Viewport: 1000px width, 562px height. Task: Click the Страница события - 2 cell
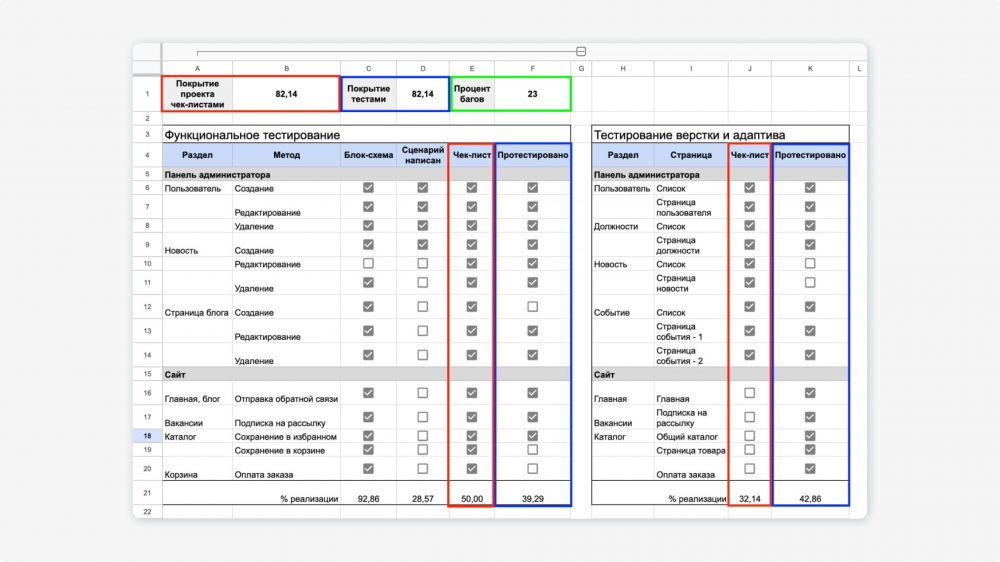point(691,355)
